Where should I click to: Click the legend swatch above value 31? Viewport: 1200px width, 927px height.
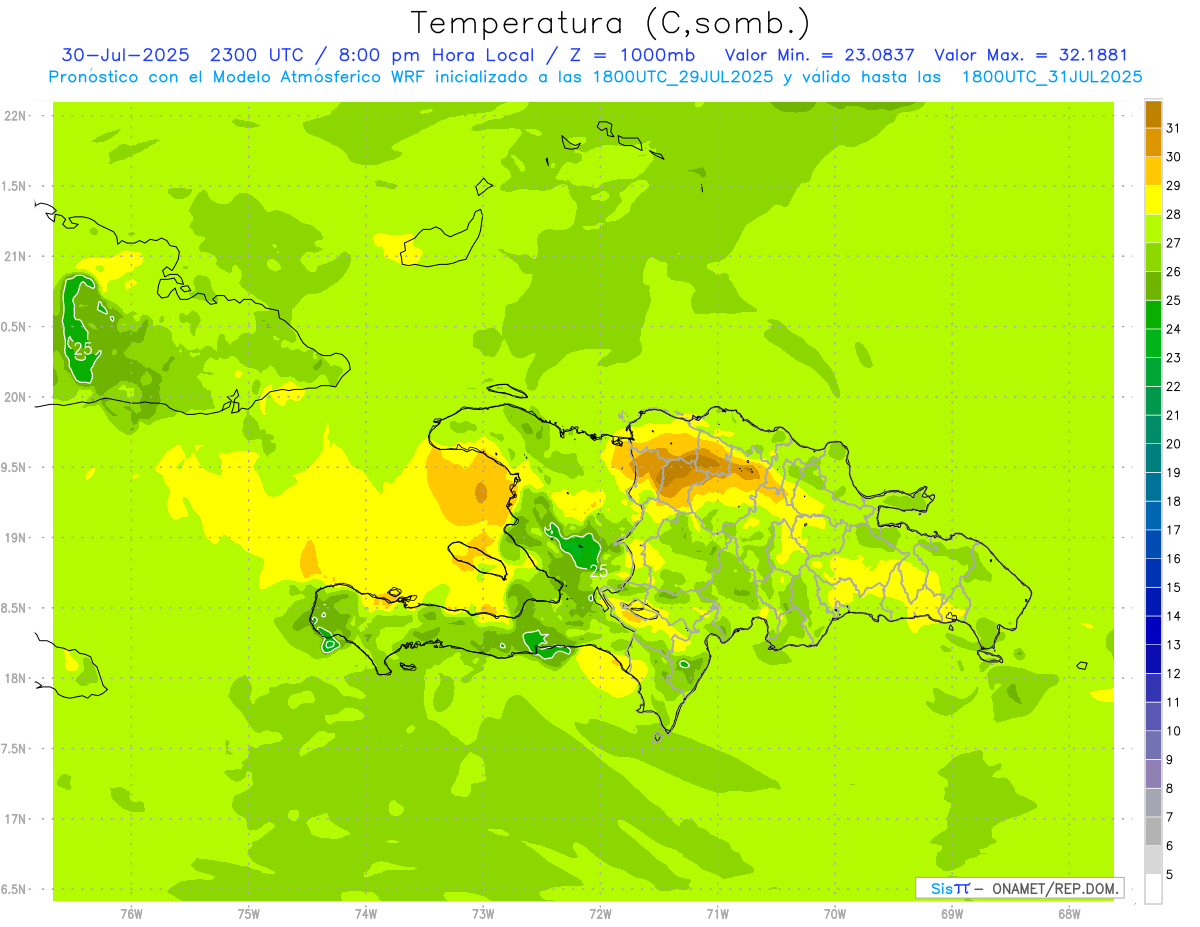(1153, 114)
